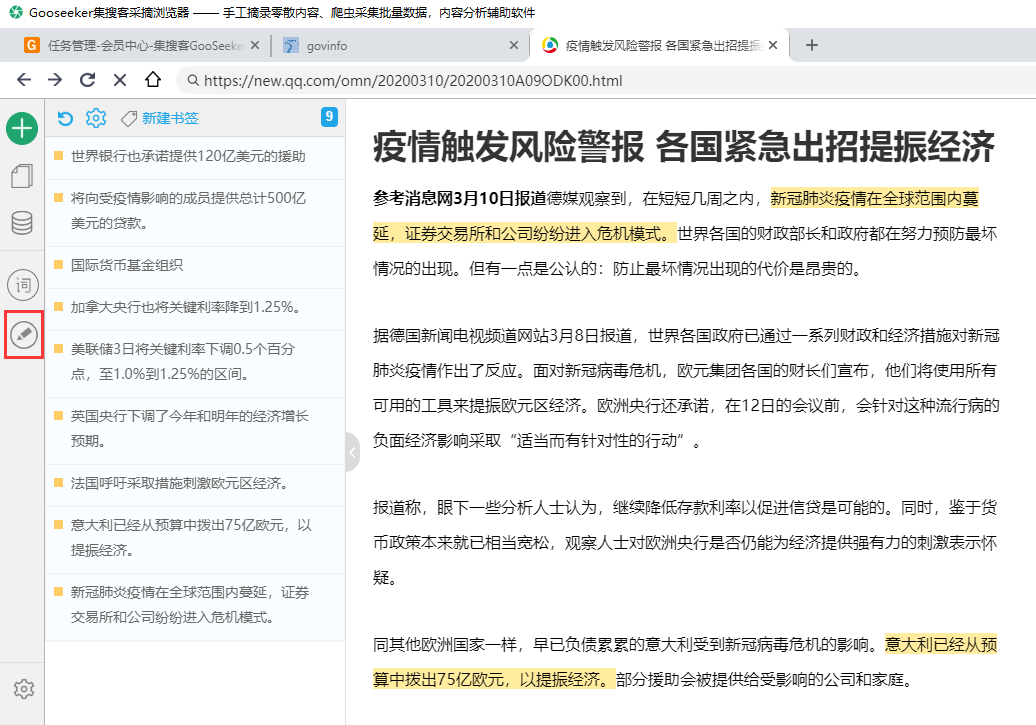
Task: Click highlighted text 算中拨出75亿欧元，以提振经济
Action: [x=494, y=679]
